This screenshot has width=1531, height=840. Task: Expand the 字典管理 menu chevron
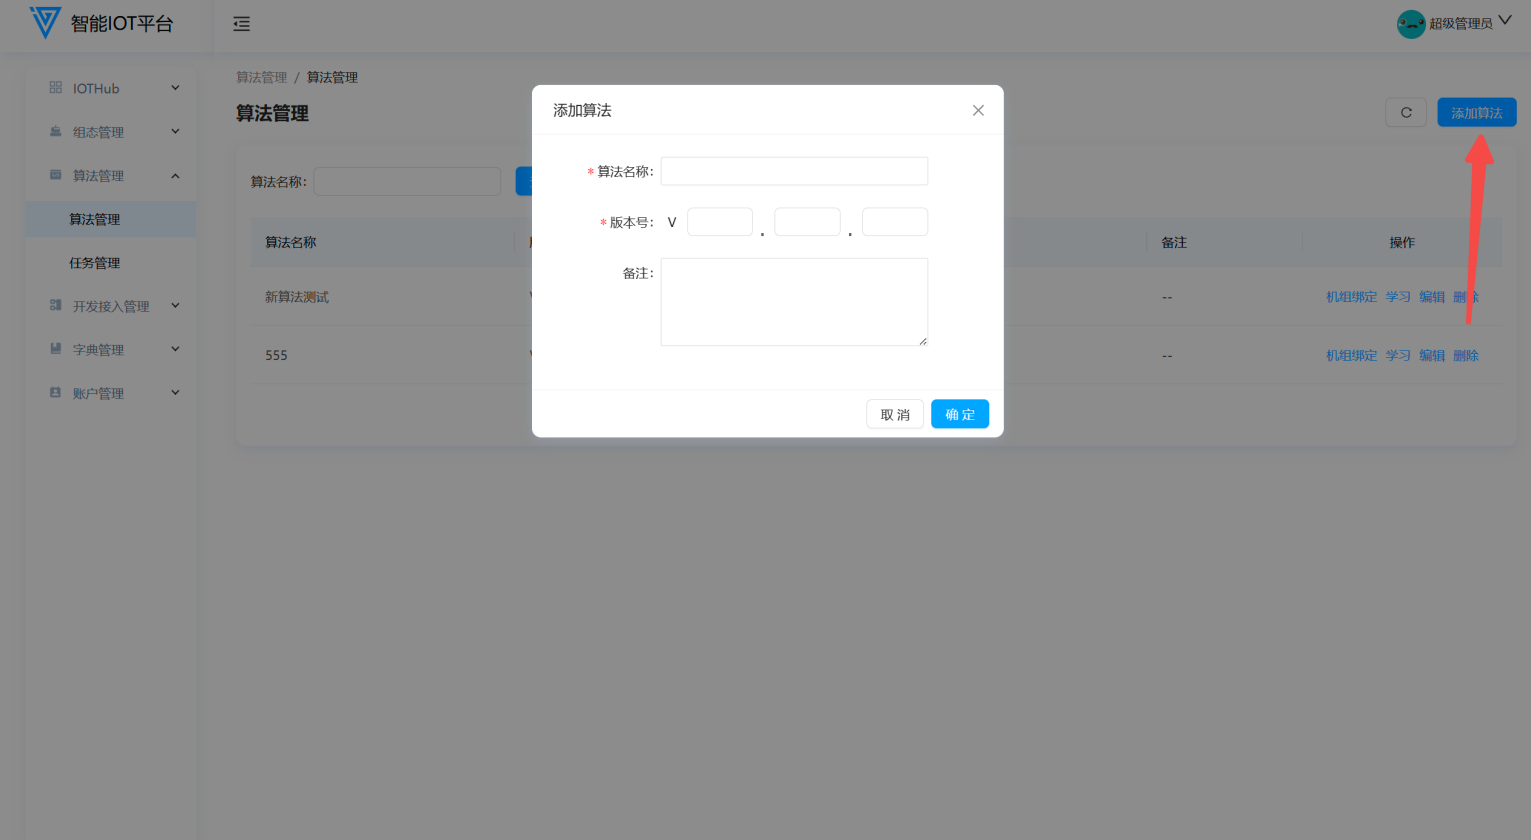tap(175, 349)
